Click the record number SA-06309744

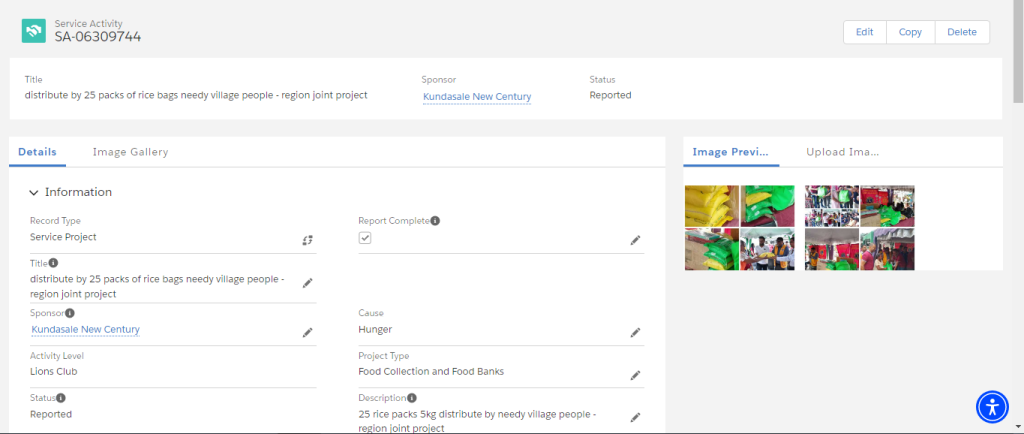[x=98, y=37]
